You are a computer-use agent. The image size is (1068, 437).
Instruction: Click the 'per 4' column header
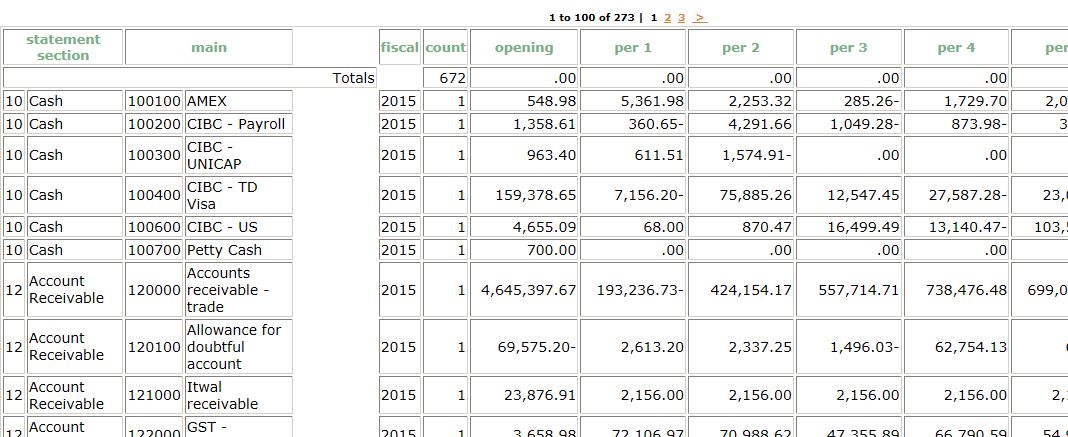pyautogui.click(x=956, y=48)
